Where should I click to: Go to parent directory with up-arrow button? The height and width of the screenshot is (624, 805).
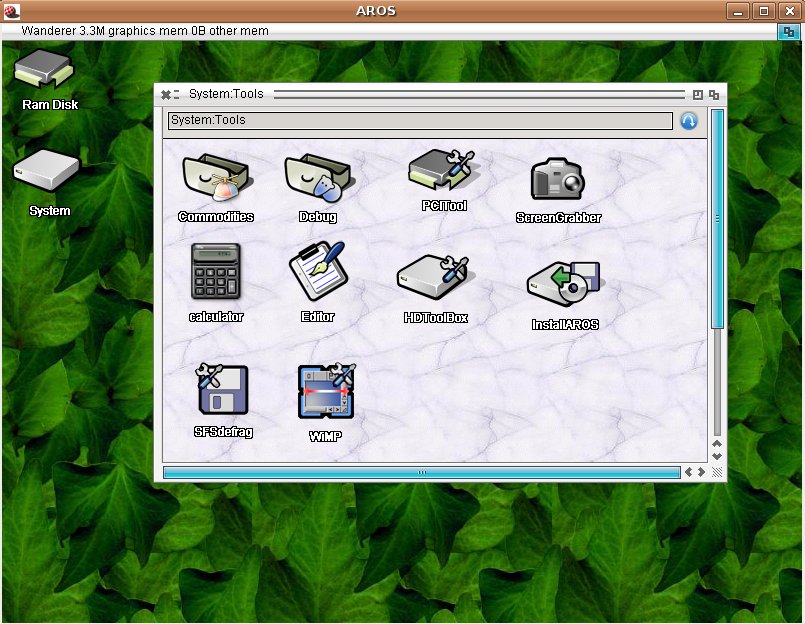(x=689, y=121)
